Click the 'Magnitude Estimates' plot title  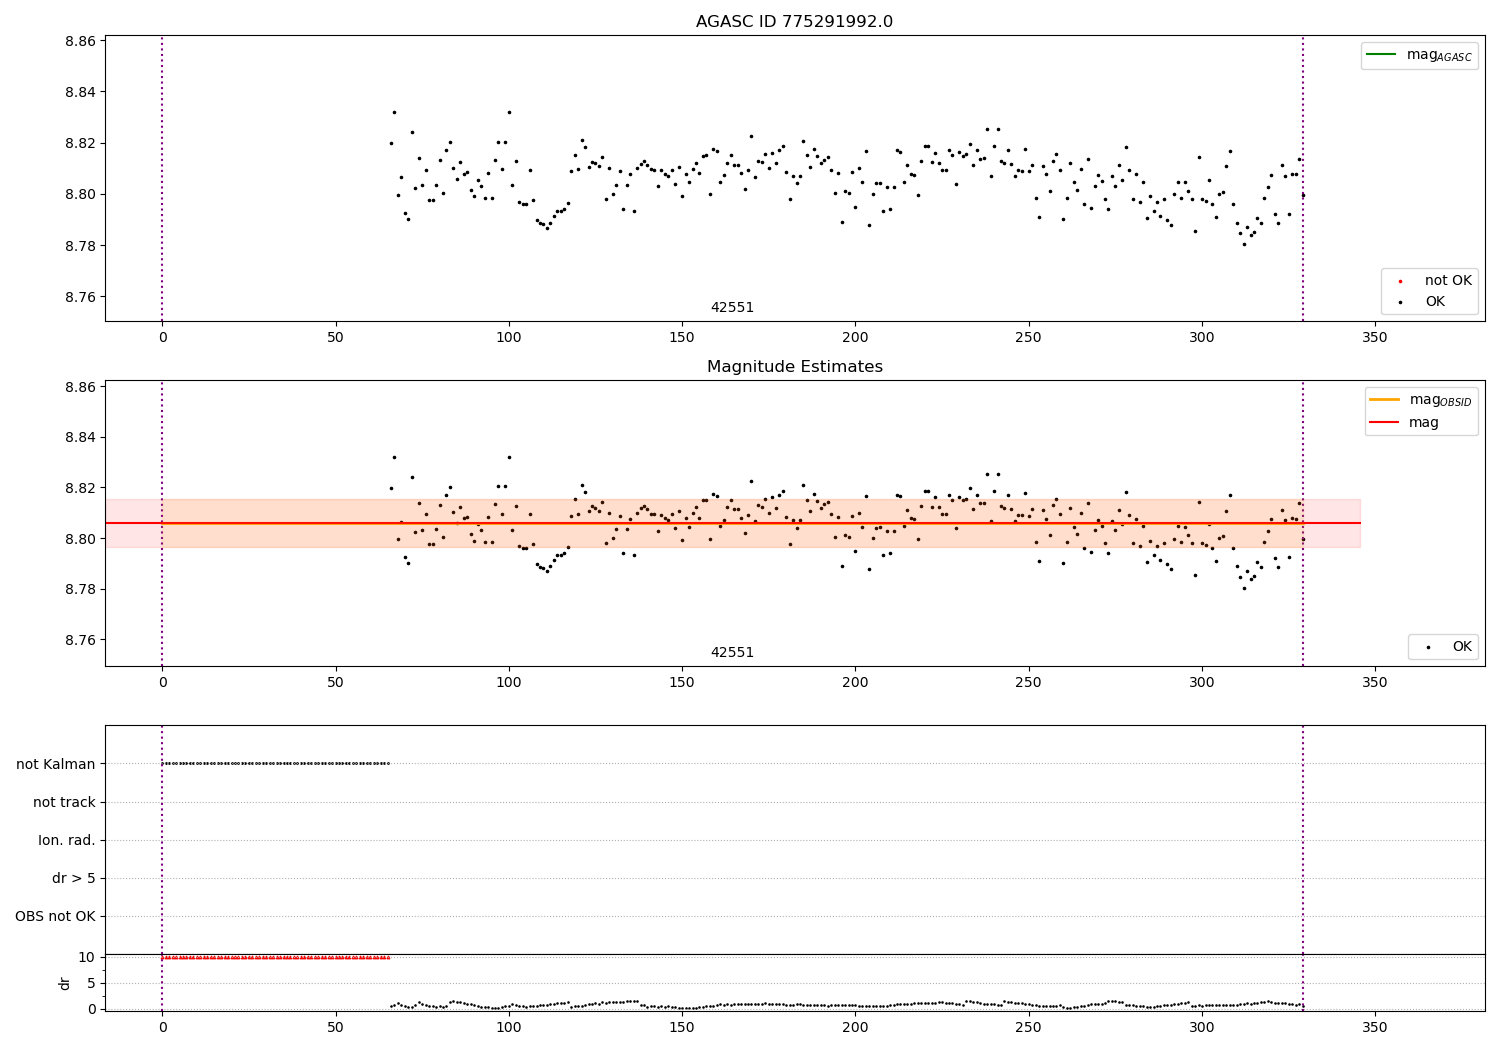794,367
